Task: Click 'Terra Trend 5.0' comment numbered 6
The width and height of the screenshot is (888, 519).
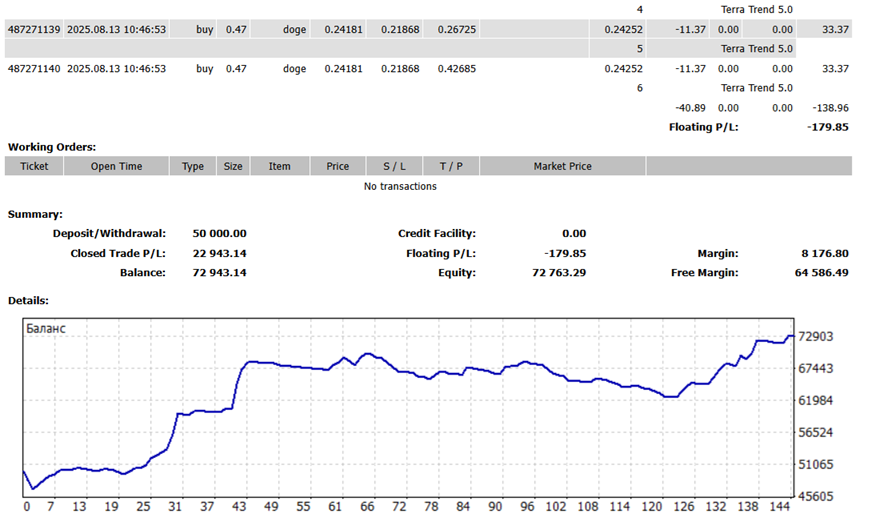Action: 757,88
